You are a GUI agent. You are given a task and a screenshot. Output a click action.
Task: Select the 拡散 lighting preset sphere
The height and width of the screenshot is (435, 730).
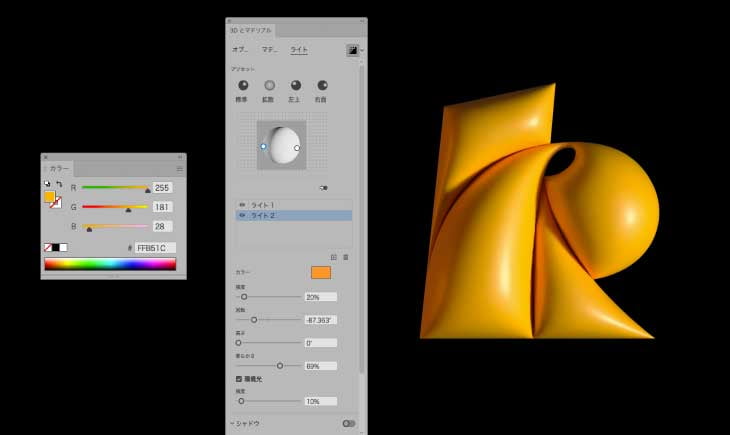coord(269,86)
